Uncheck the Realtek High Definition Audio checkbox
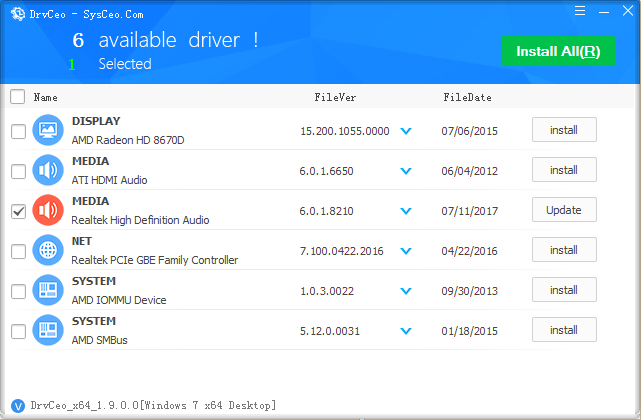 (18, 211)
